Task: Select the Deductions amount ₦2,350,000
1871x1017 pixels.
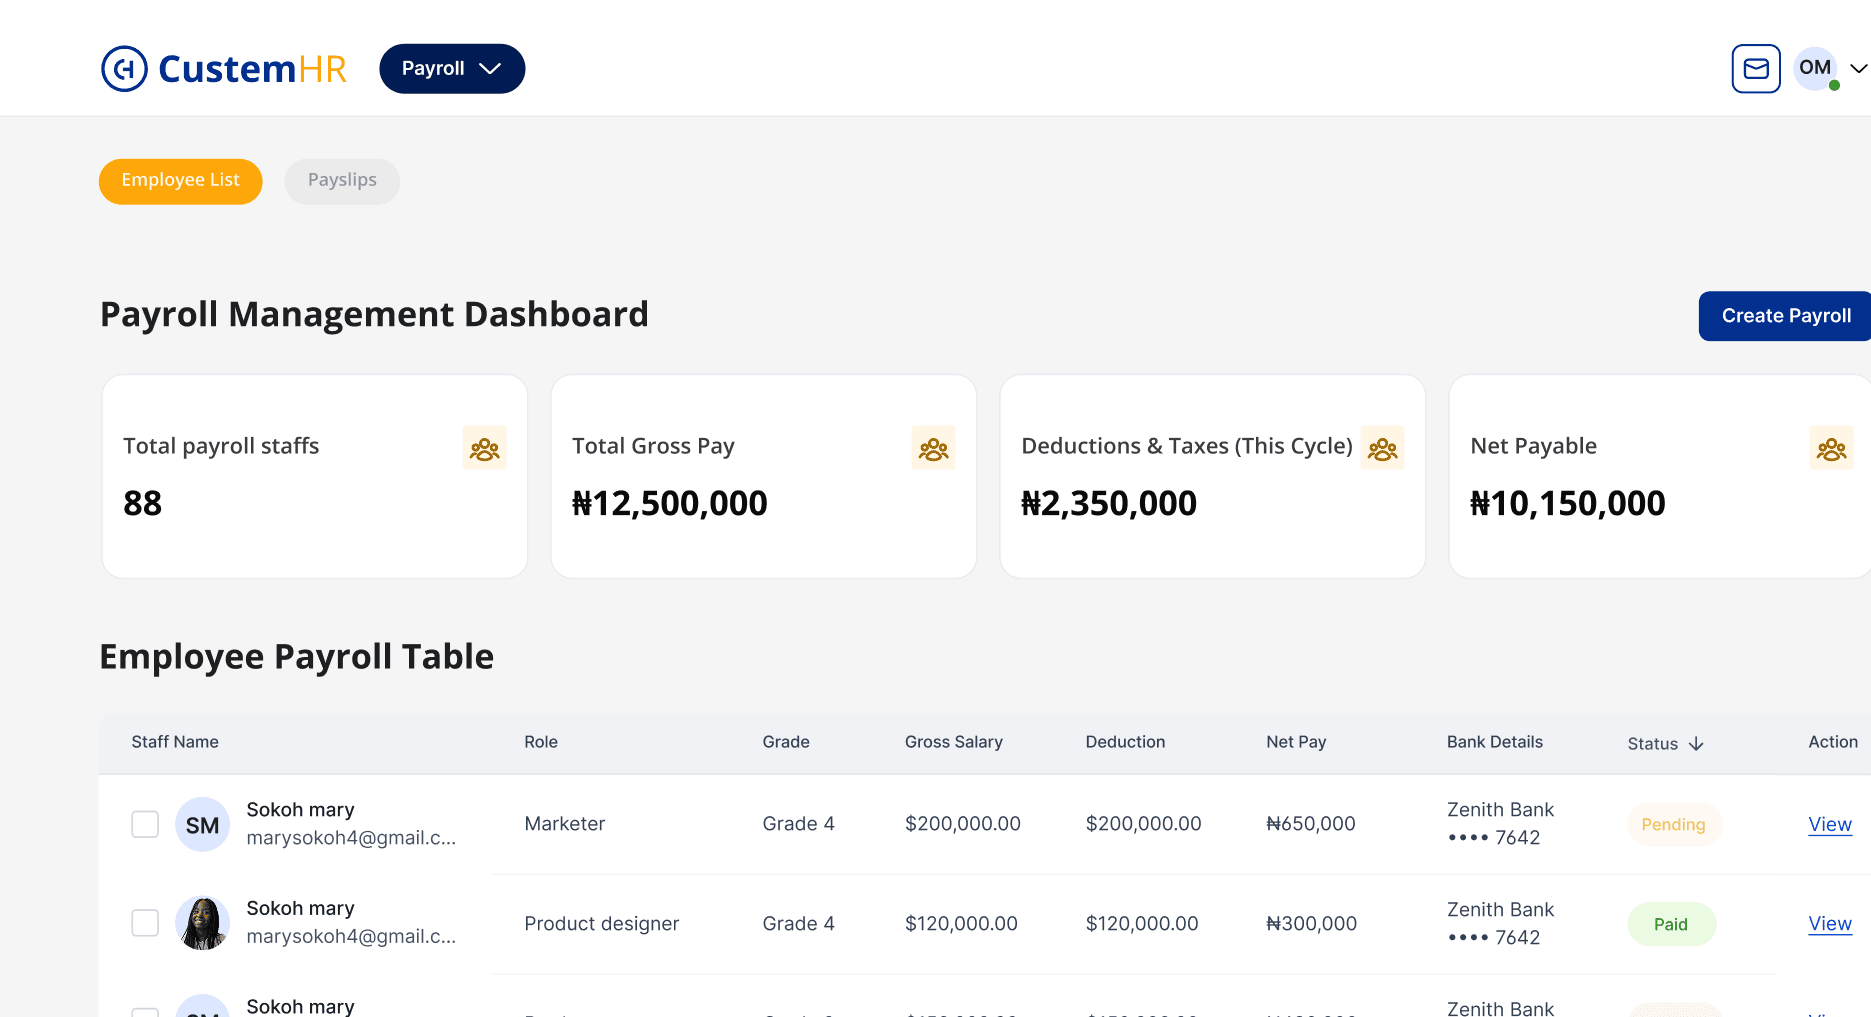Action: pyautogui.click(x=1109, y=503)
